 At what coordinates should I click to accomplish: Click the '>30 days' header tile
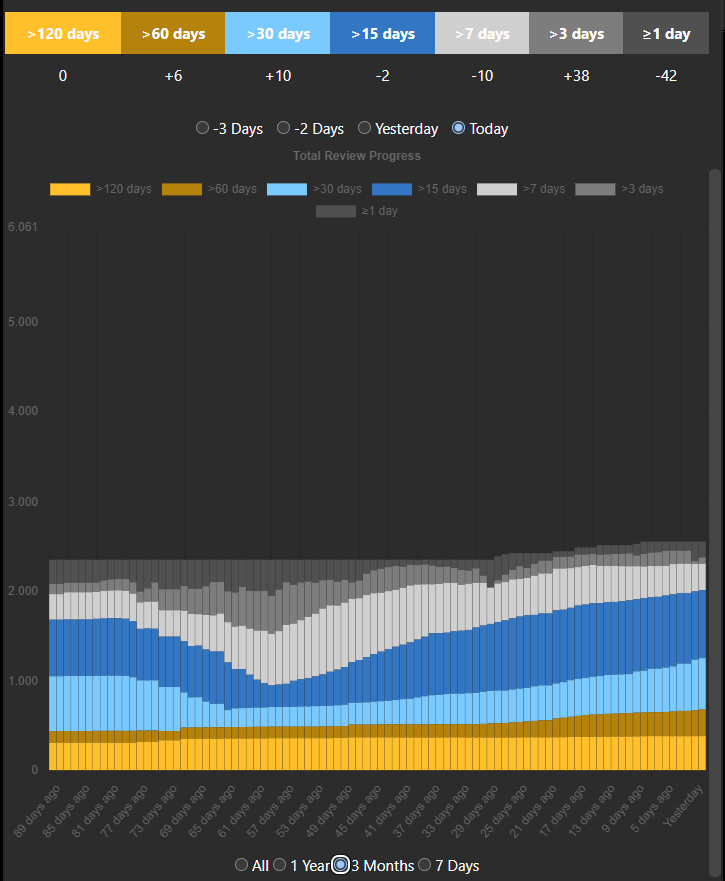(278, 34)
